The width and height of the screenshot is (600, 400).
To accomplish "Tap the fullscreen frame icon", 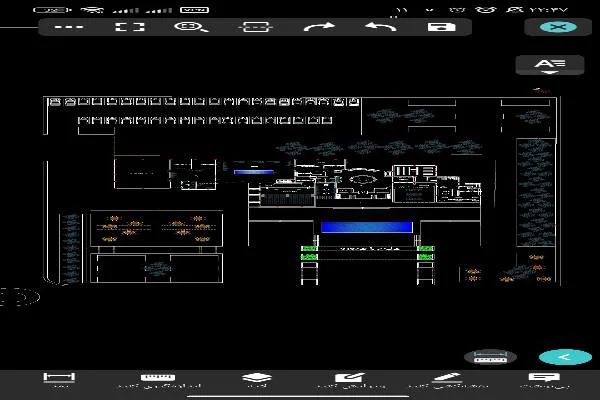I will click(124, 27).
